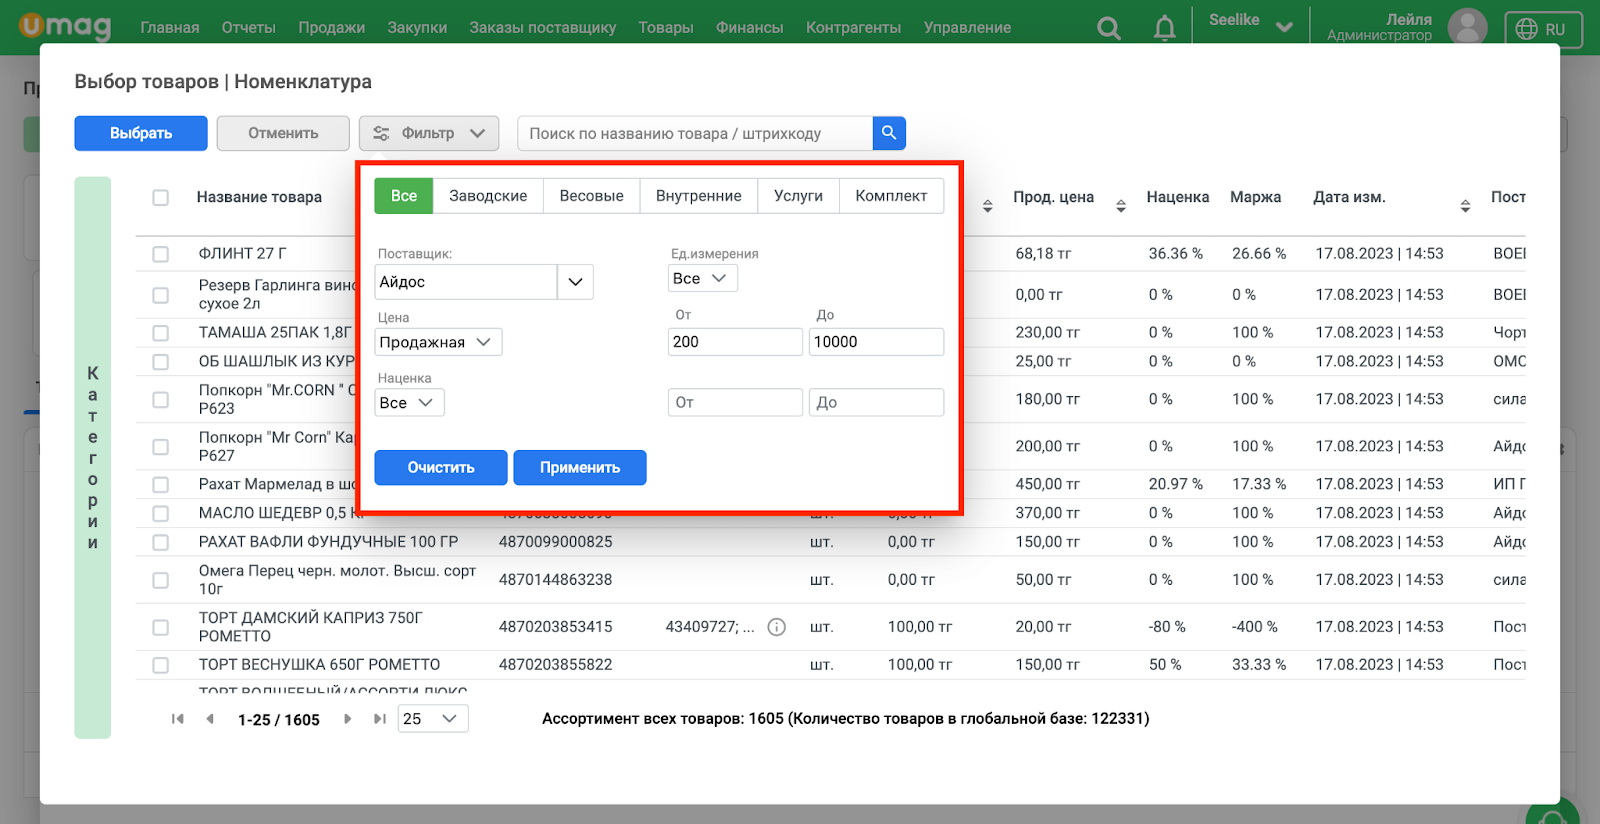This screenshot has height=824, width=1600.
Task: Select ТОРТ ВЕСНУШКА 650Г РОМЕТТО checkbox
Action: point(160,665)
